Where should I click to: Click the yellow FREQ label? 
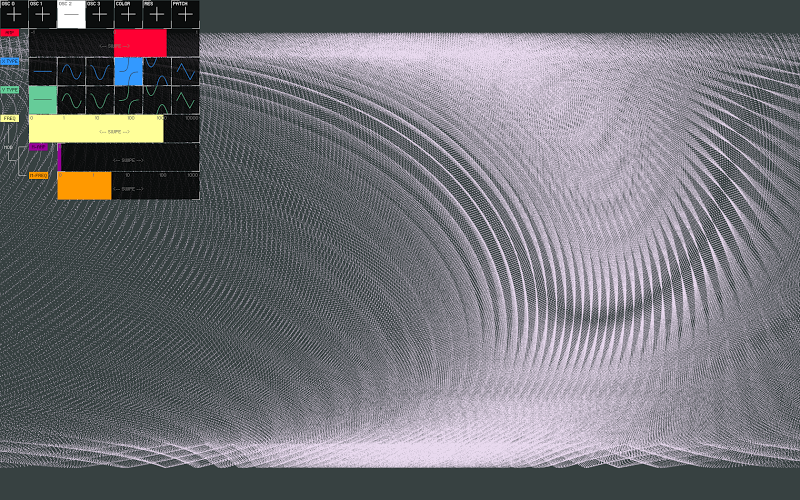tap(10, 118)
